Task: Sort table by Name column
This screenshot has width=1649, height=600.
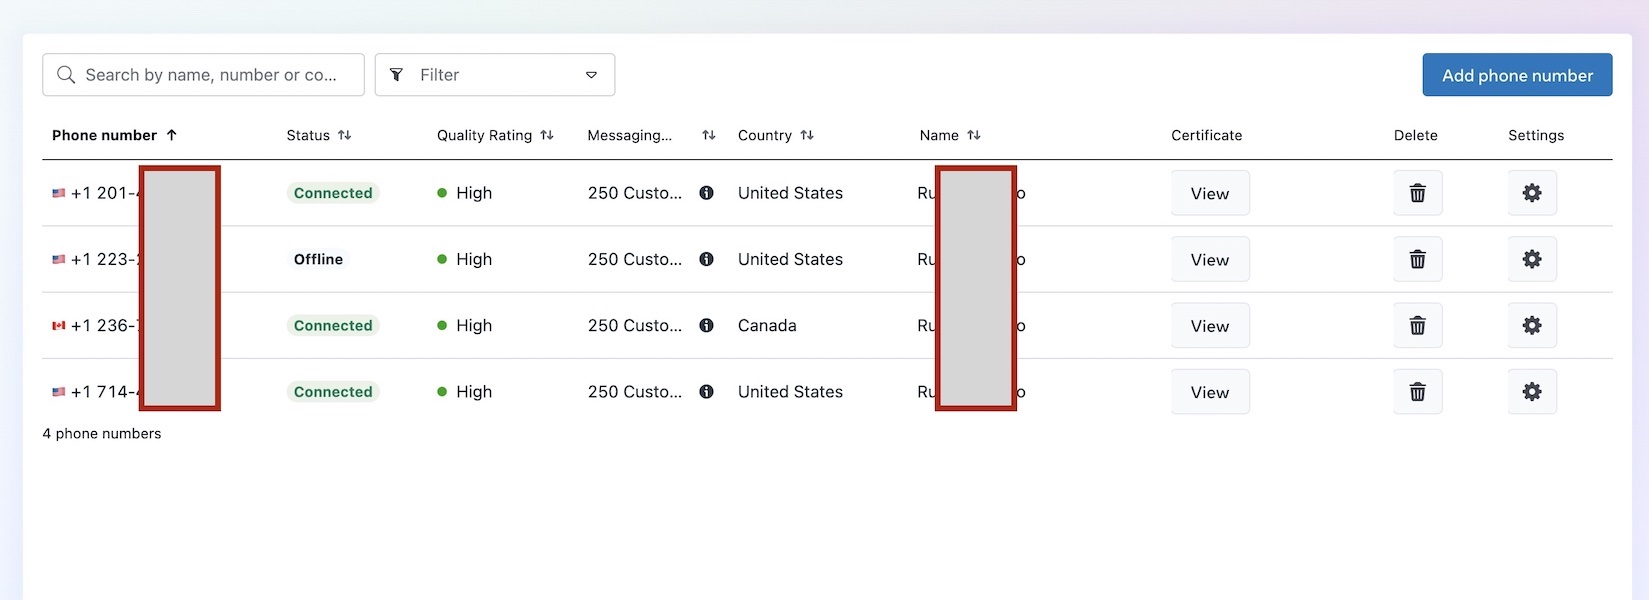Action: (x=974, y=135)
